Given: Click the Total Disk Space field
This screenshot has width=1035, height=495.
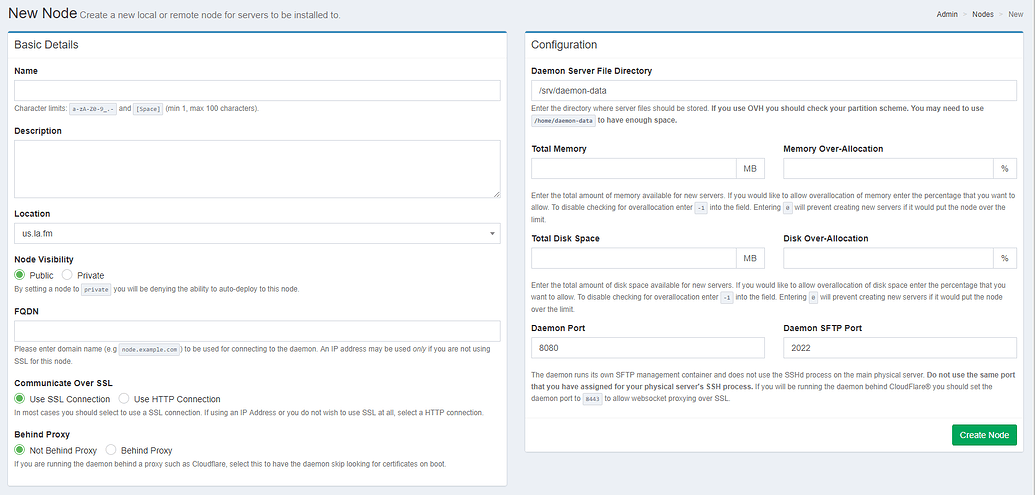Looking at the screenshot, I should (x=634, y=258).
